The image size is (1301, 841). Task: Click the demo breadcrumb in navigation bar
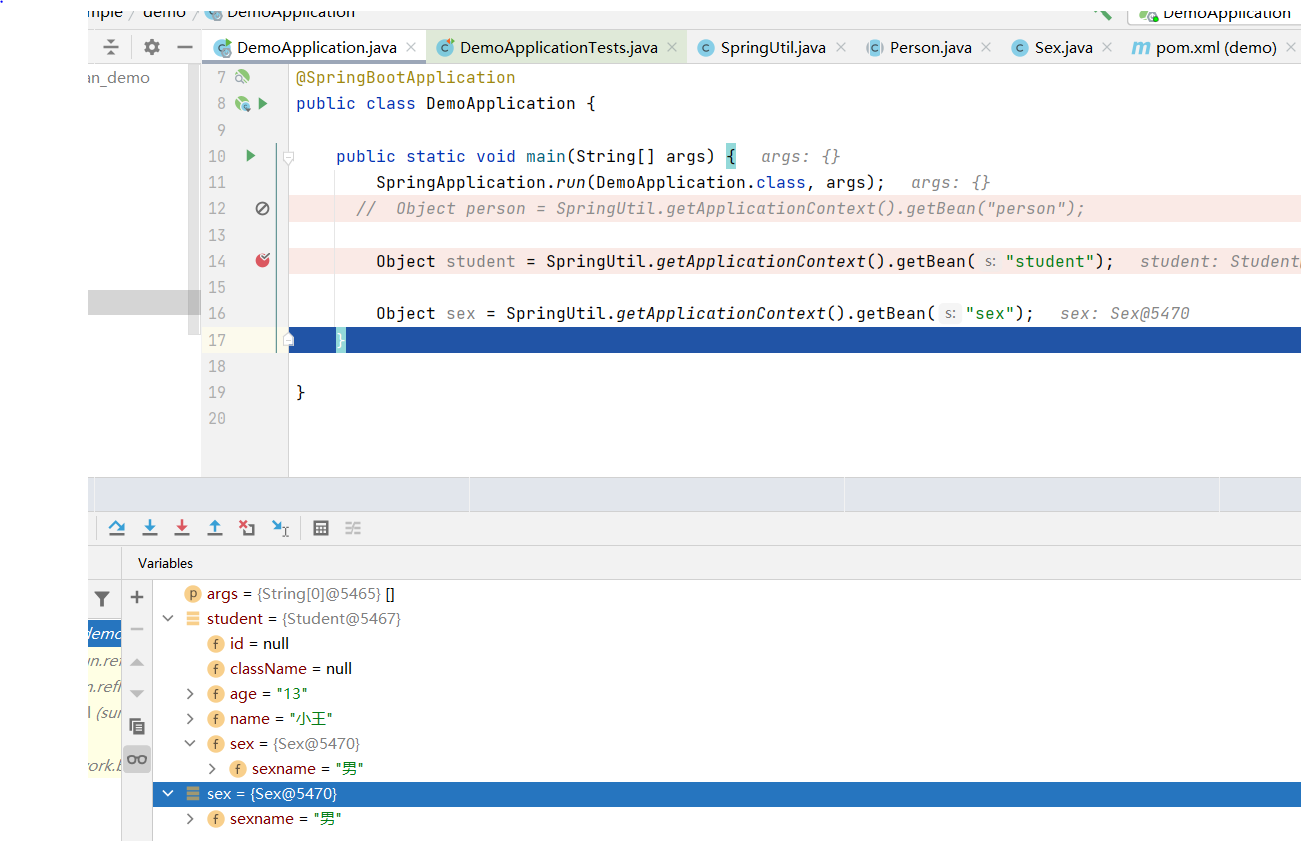164,12
